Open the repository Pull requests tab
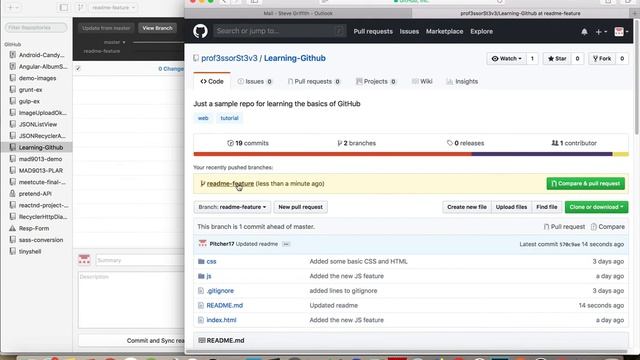Image resolution: width=640 pixels, height=360 pixels. (x=313, y=82)
